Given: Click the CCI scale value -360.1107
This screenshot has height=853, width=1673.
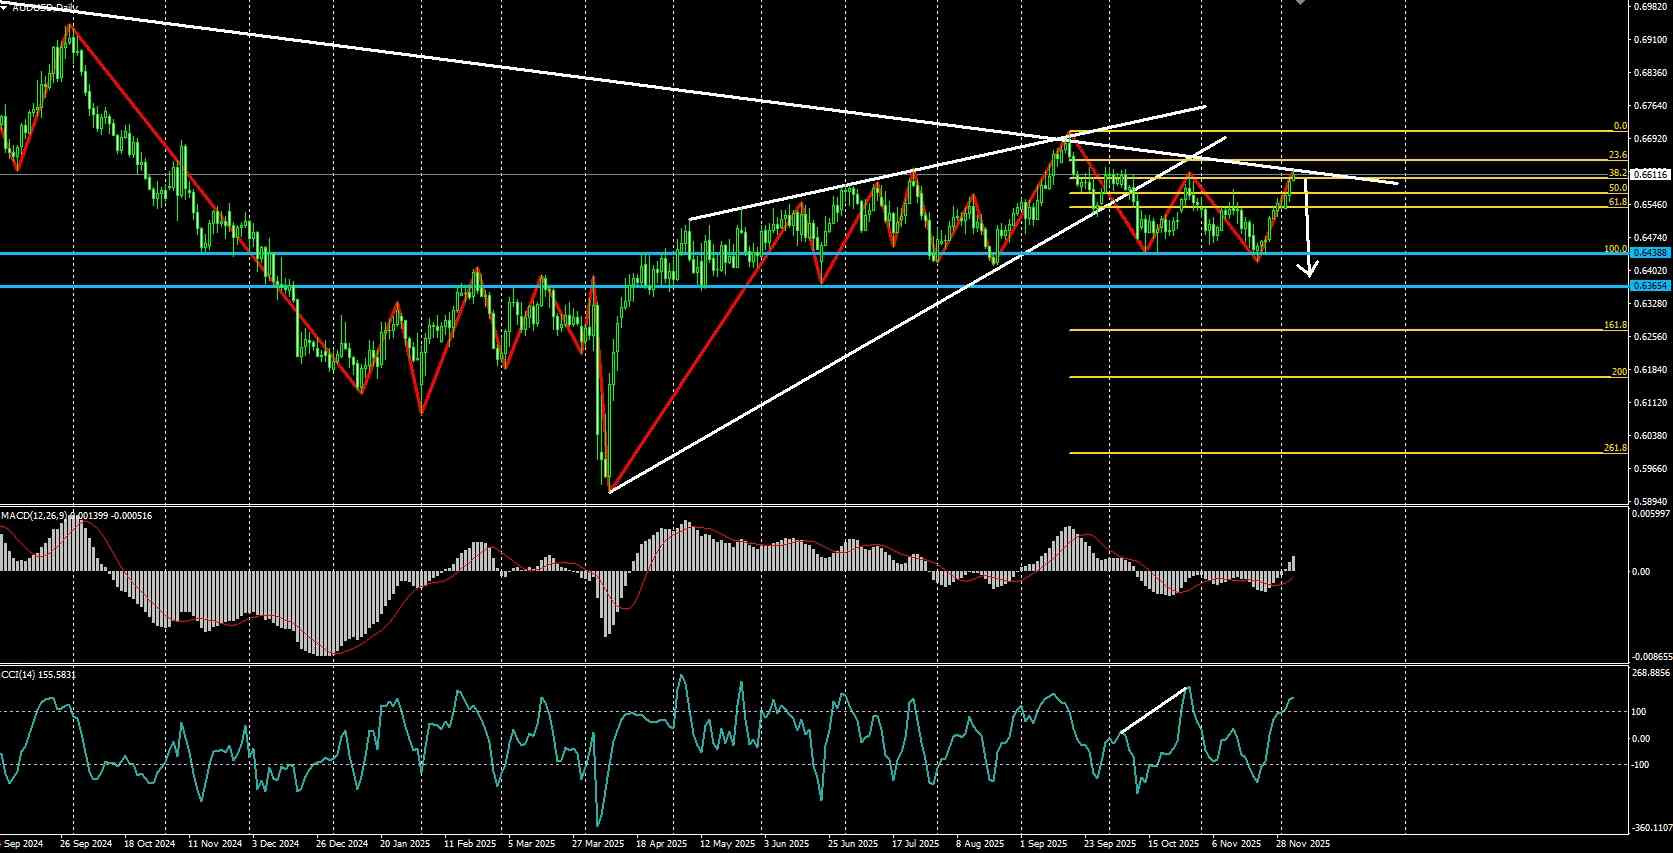Looking at the screenshot, I should [1651, 828].
